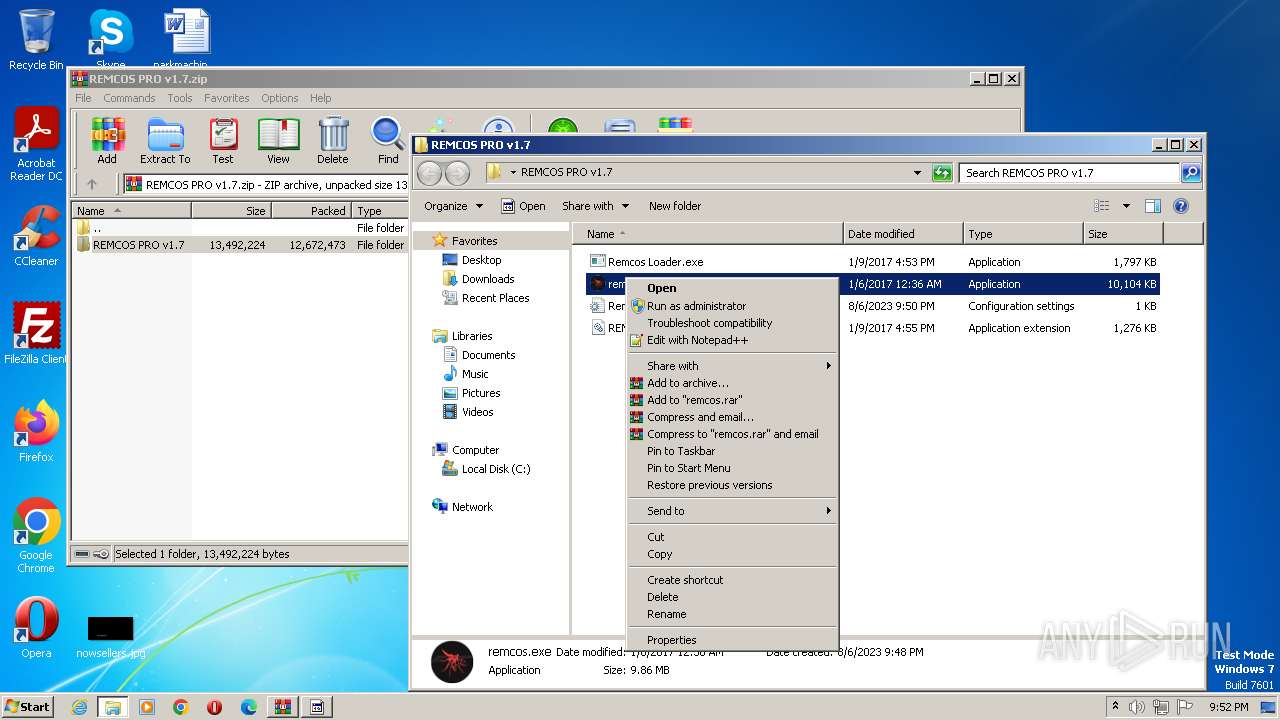1280x720 pixels.
Task: Expand the Share with context submenu
Action: pos(732,366)
